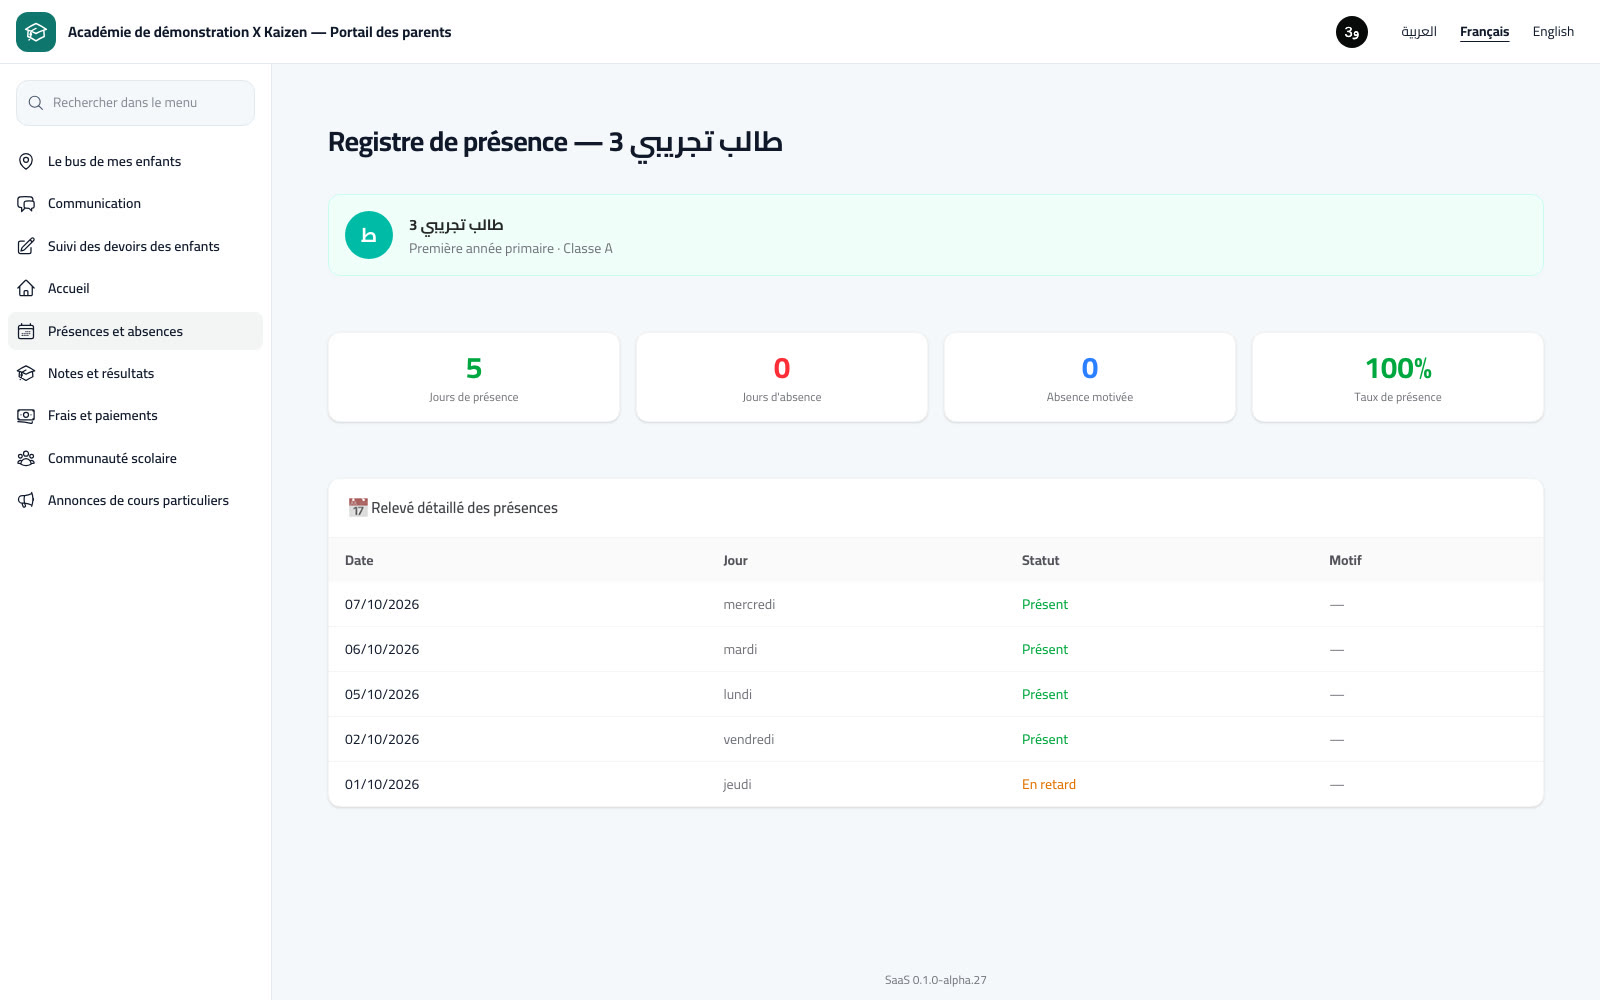Open the user avatar in the header
This screenshot has width=1600, height=1000.
(1352, 32)
